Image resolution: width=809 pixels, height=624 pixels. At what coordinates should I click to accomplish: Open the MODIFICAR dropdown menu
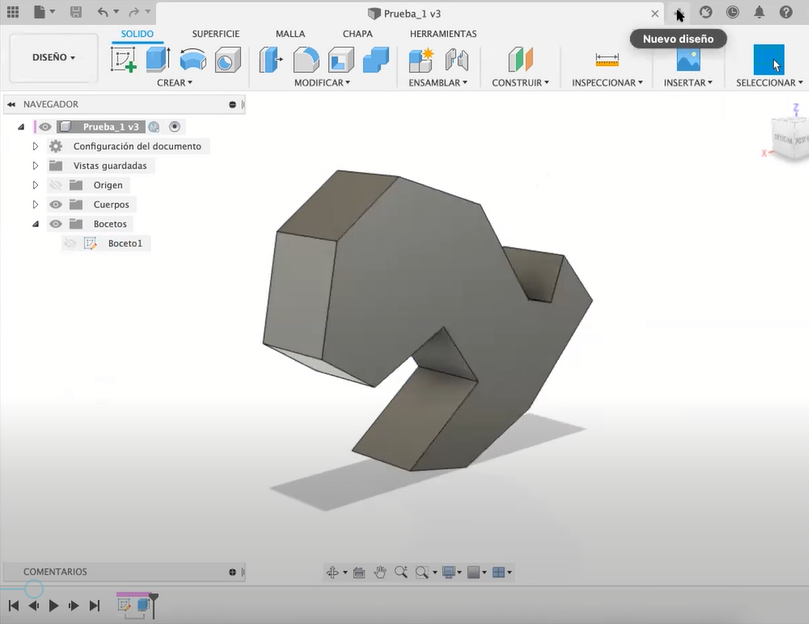click(322, 83)
